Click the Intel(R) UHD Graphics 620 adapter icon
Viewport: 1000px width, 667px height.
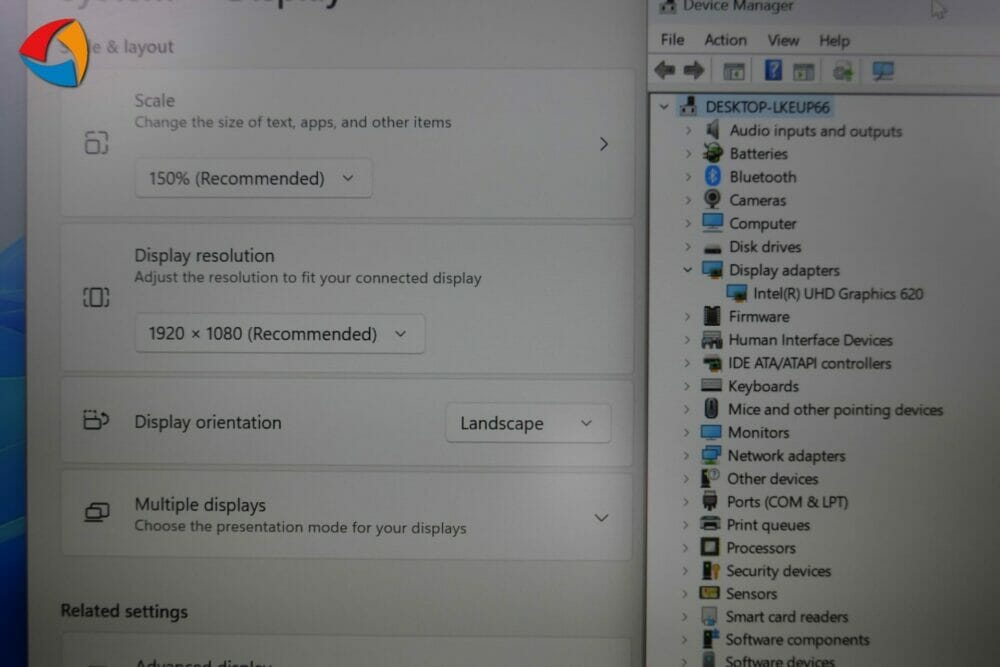pyautogui.click(x=737, y=293)
